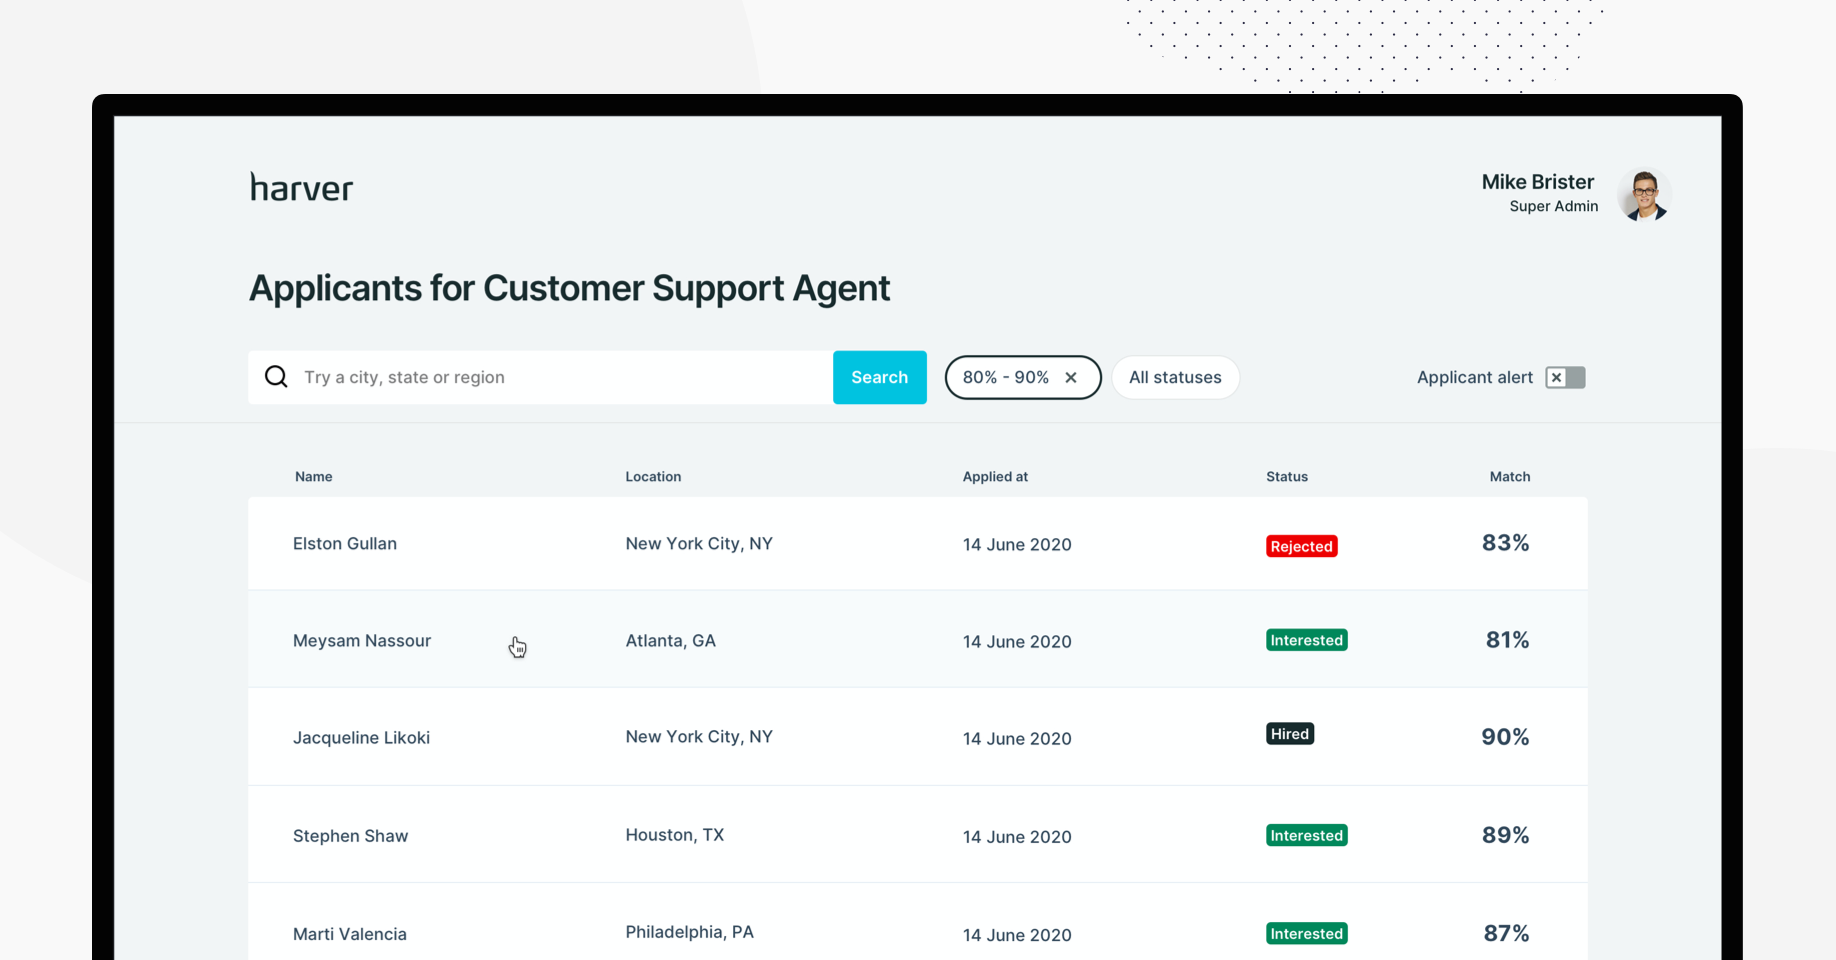The width and height of the screenshot is (1836, 960).
Task: Click the search magnifier icon
Action: pos(276,377)
